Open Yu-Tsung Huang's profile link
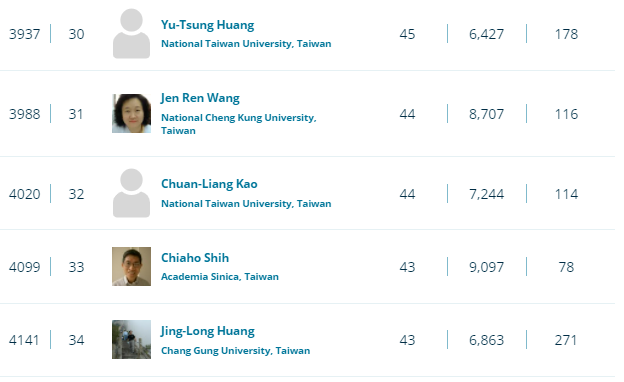 (207, 25)
